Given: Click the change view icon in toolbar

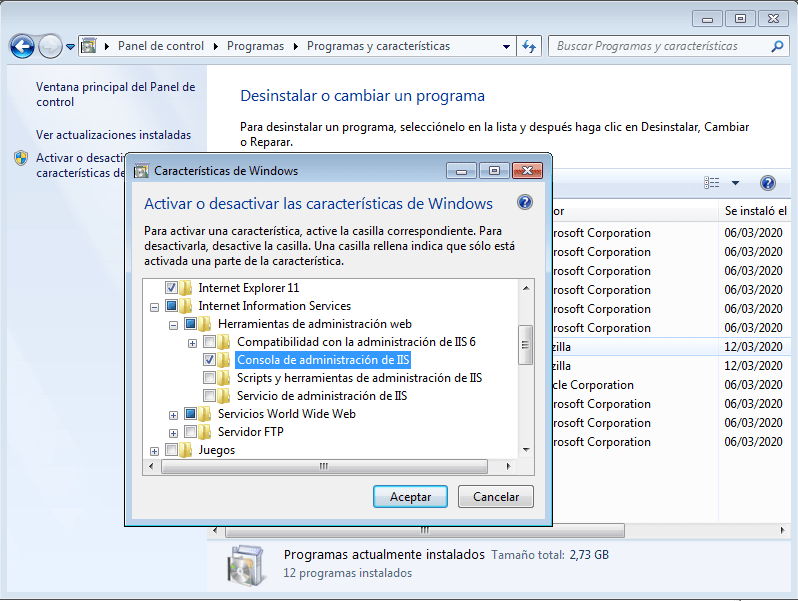Looking at the screenshot, I should pos(712,183).
